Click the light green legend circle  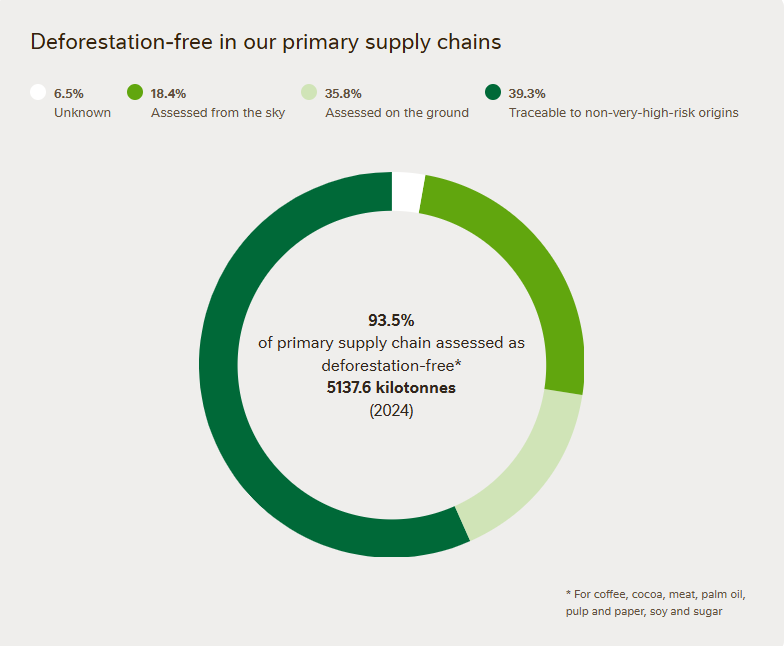coord(310,93)
